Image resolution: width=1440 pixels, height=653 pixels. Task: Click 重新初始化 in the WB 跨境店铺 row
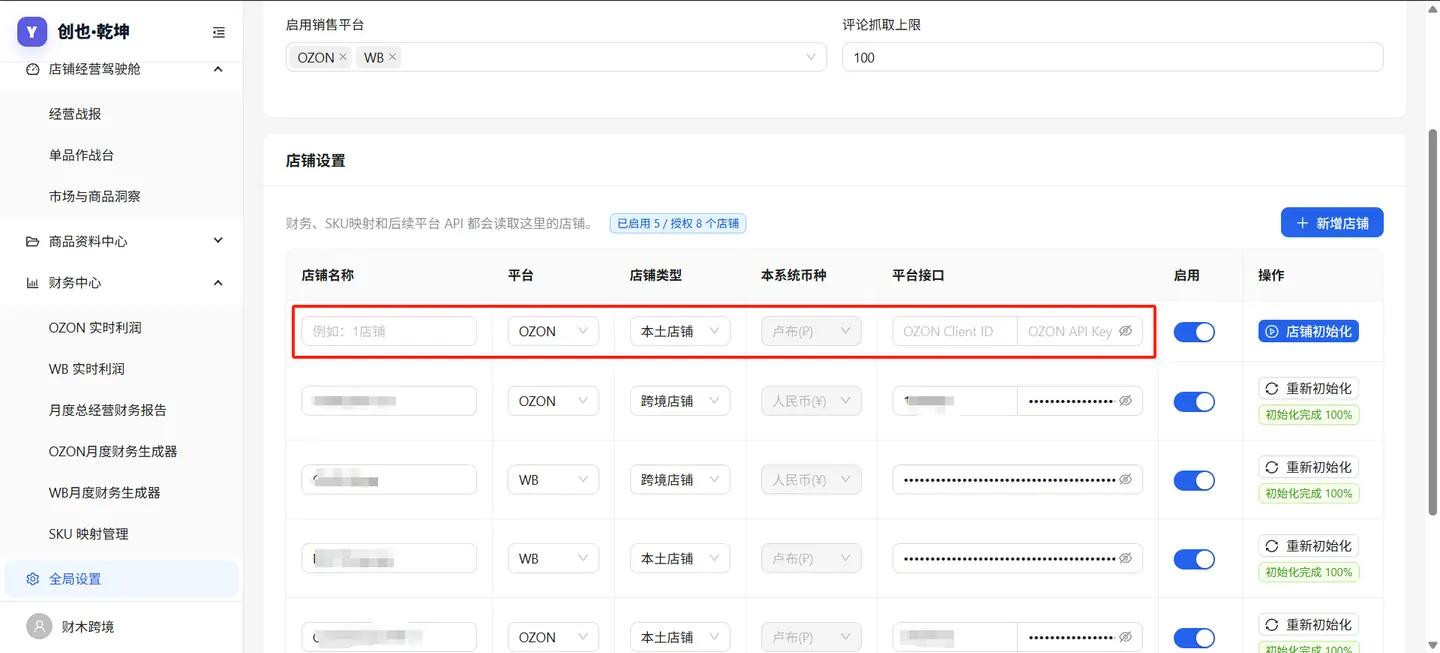tap(1308, 467)
